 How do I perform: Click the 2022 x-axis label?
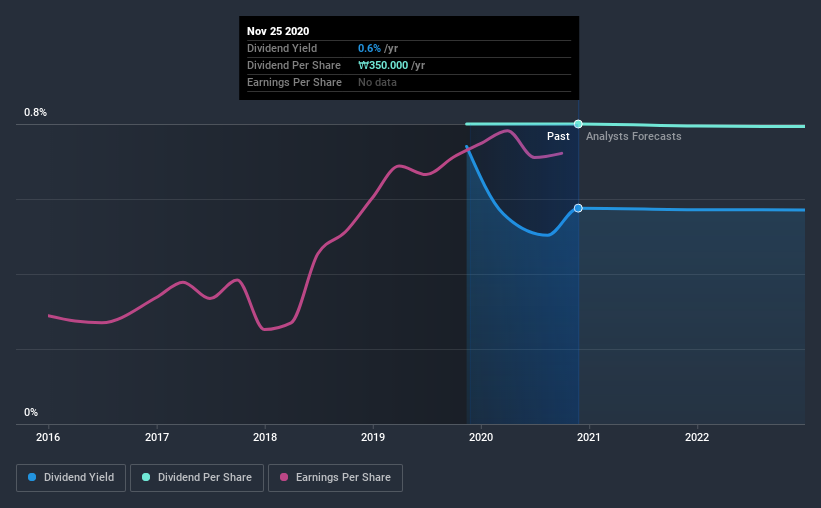point(697,437)
